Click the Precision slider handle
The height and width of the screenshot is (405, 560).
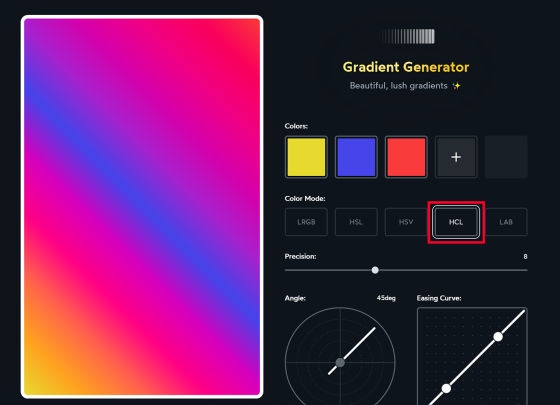375,270
